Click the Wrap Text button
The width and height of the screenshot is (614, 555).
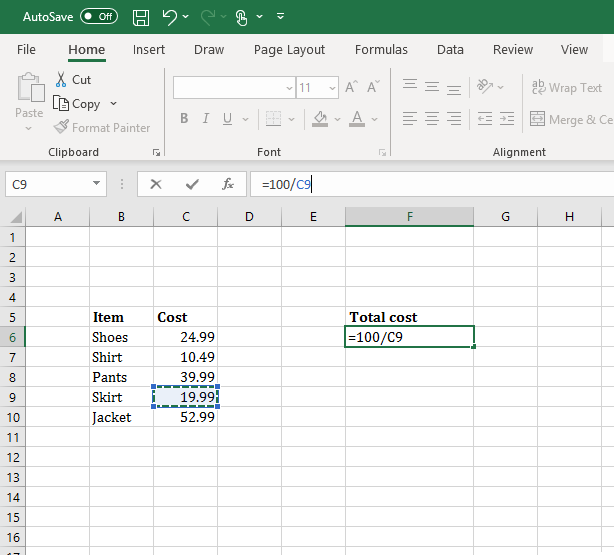click(x=567, y=88)
